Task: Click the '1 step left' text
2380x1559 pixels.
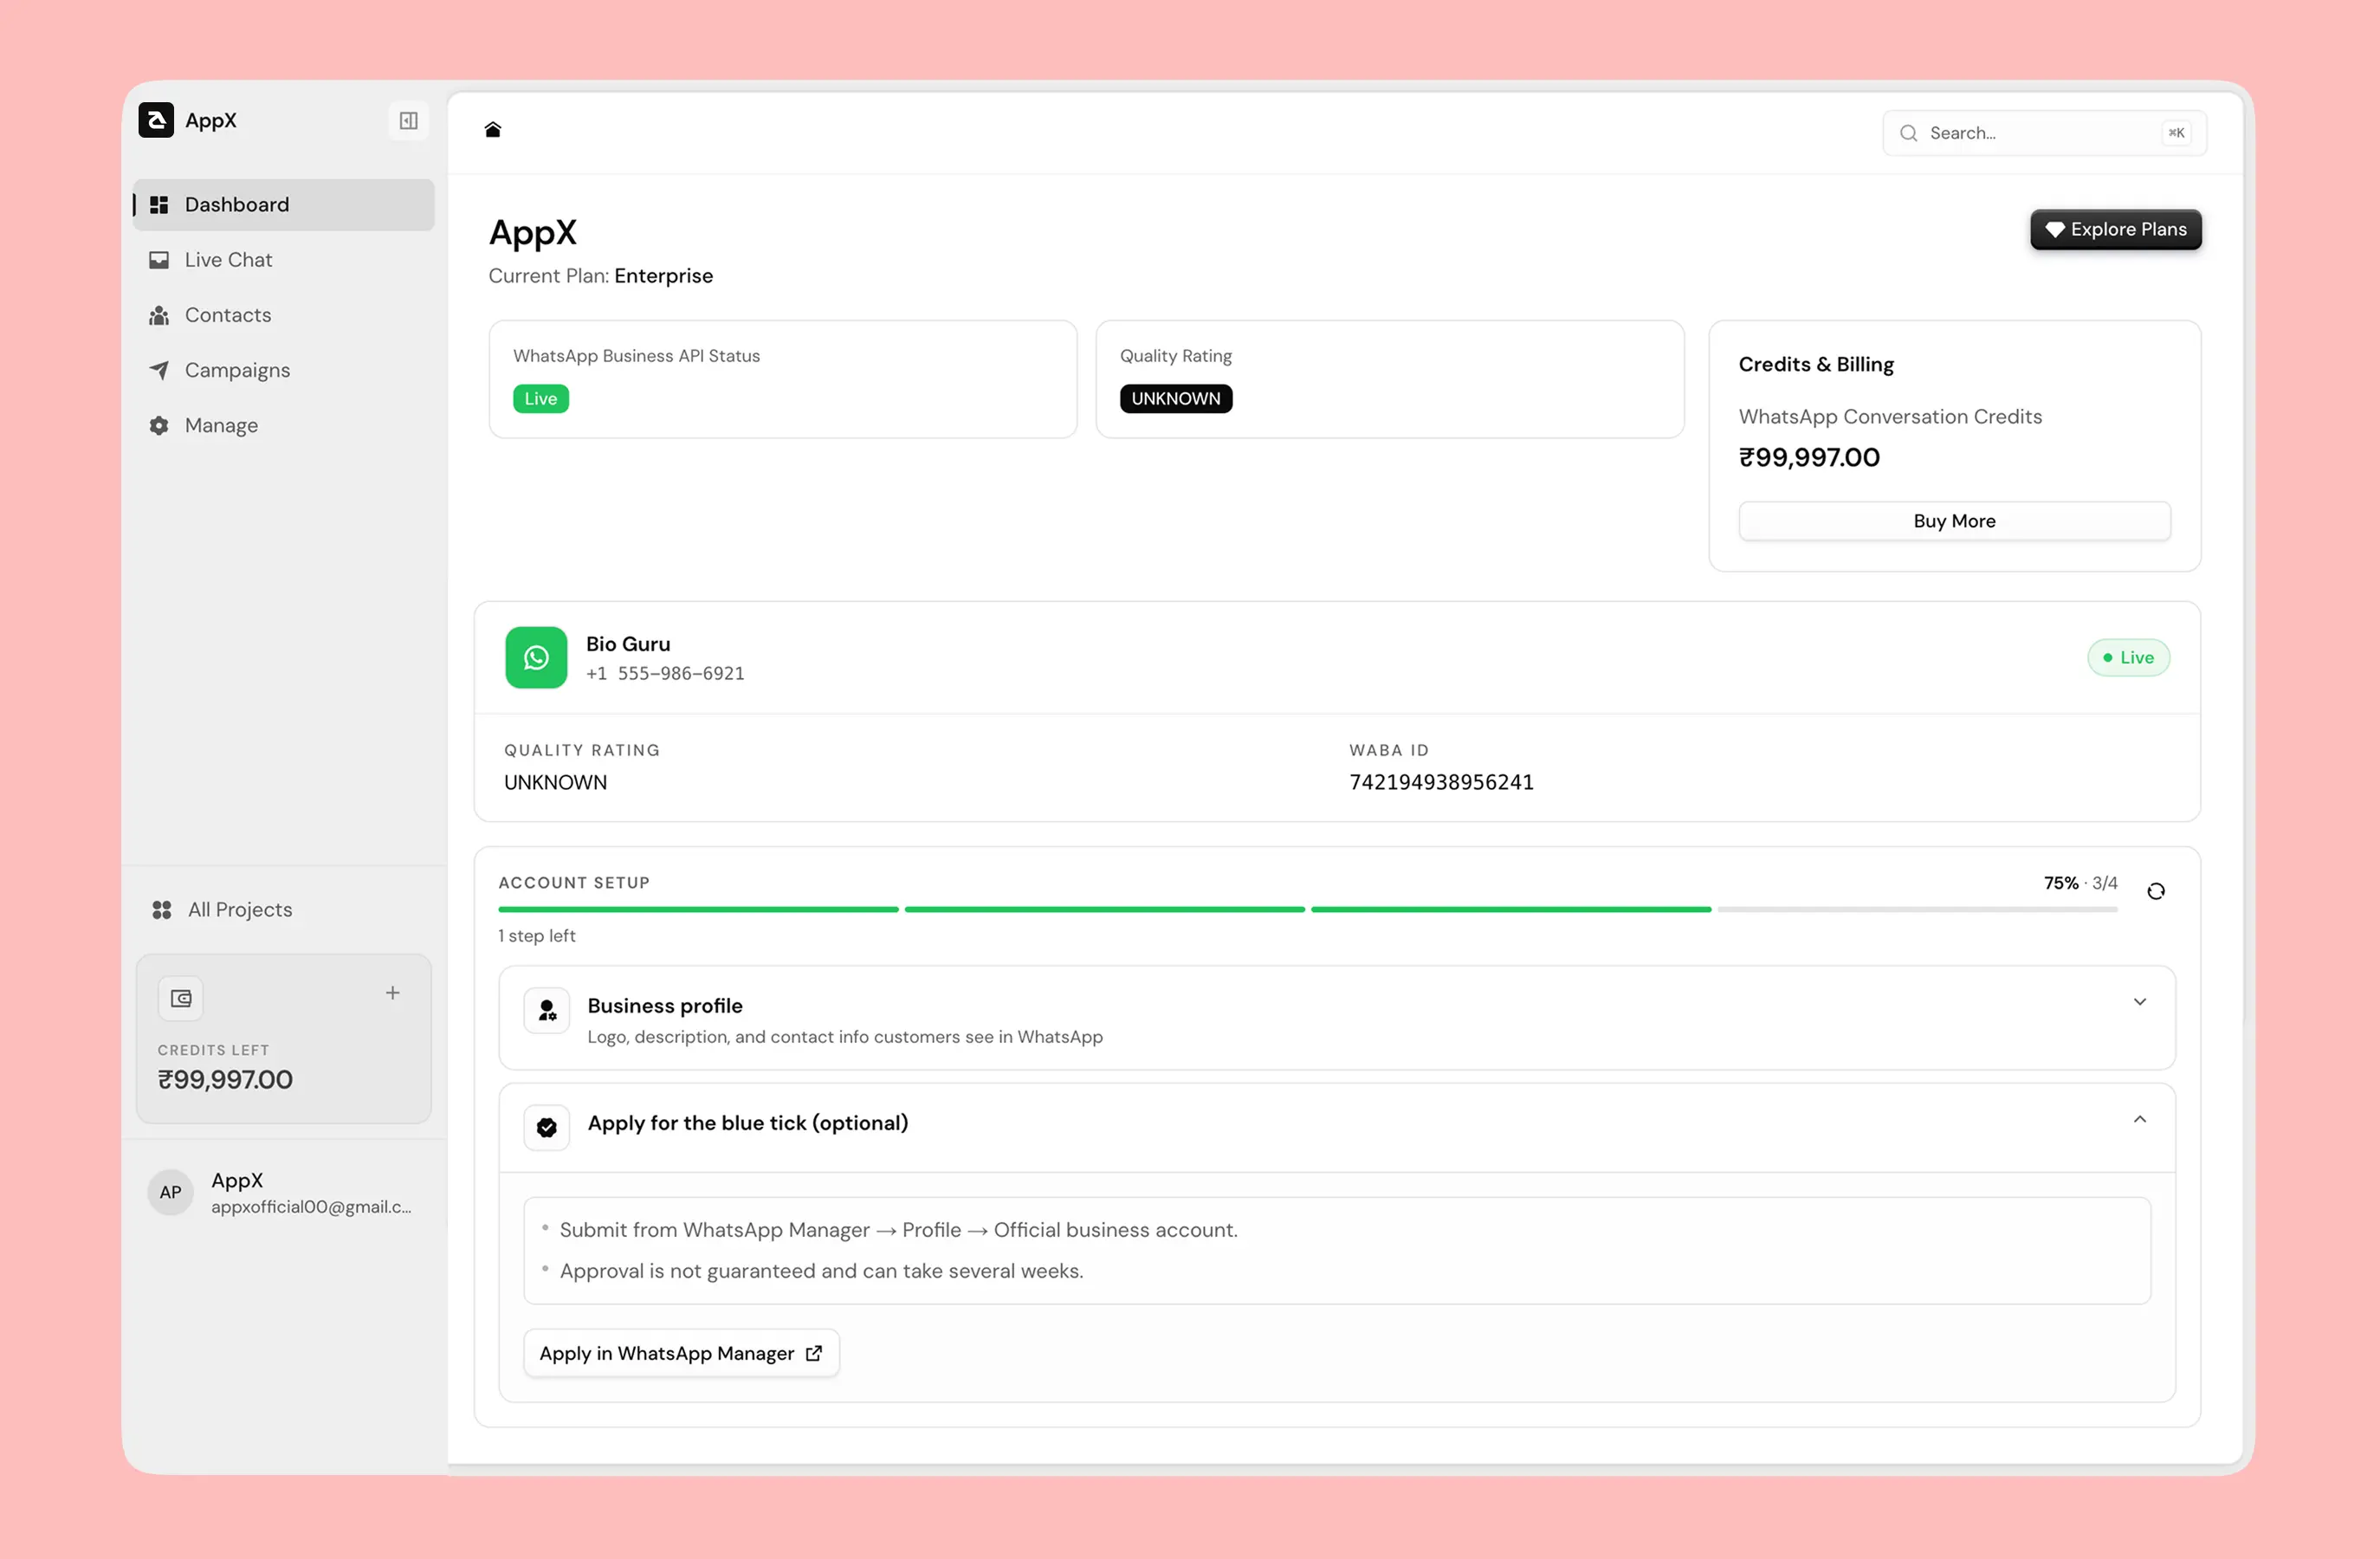Action: click(537, 936)
